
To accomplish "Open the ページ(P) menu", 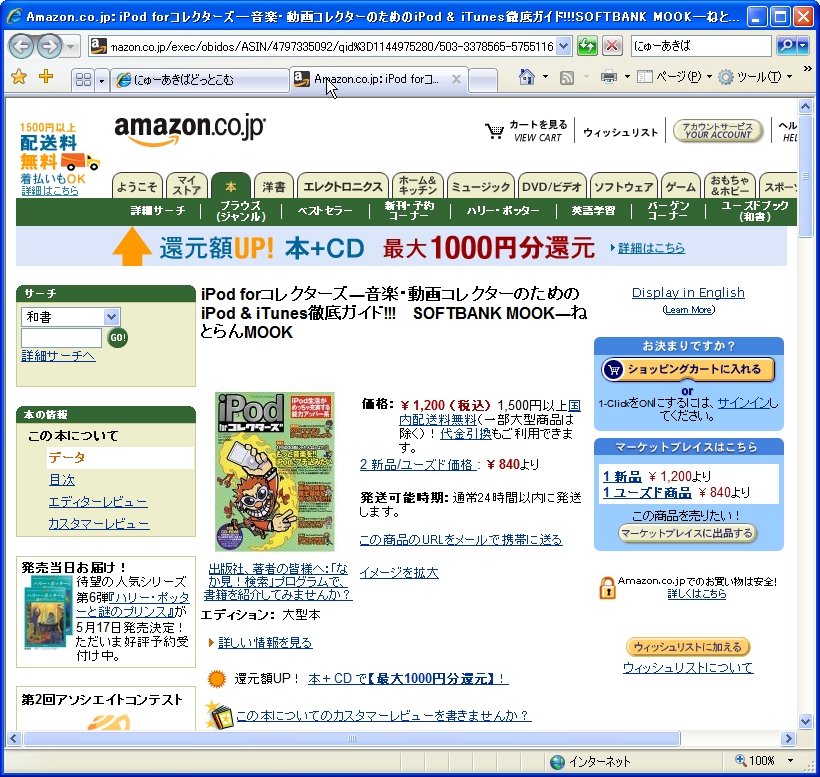I will click(x=674, y=77).
